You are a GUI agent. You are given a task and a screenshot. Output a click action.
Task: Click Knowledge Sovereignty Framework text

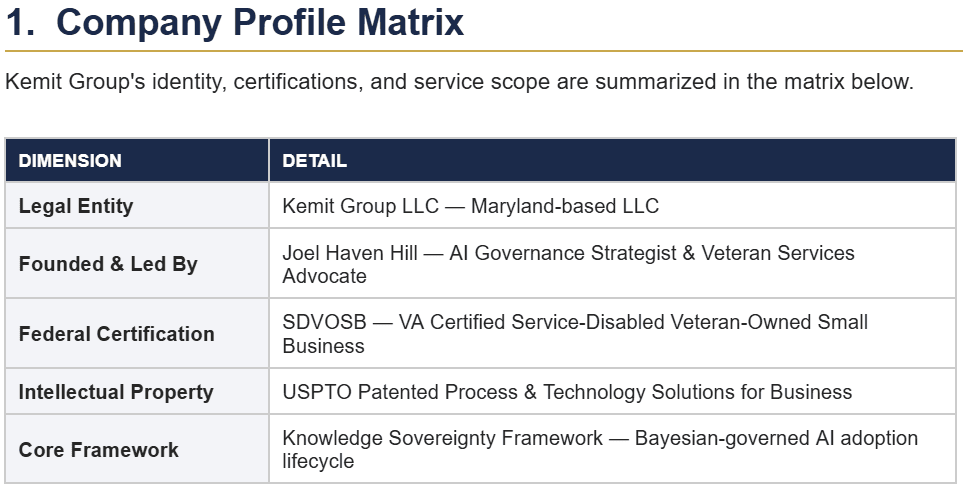click(x=442, y=438)
